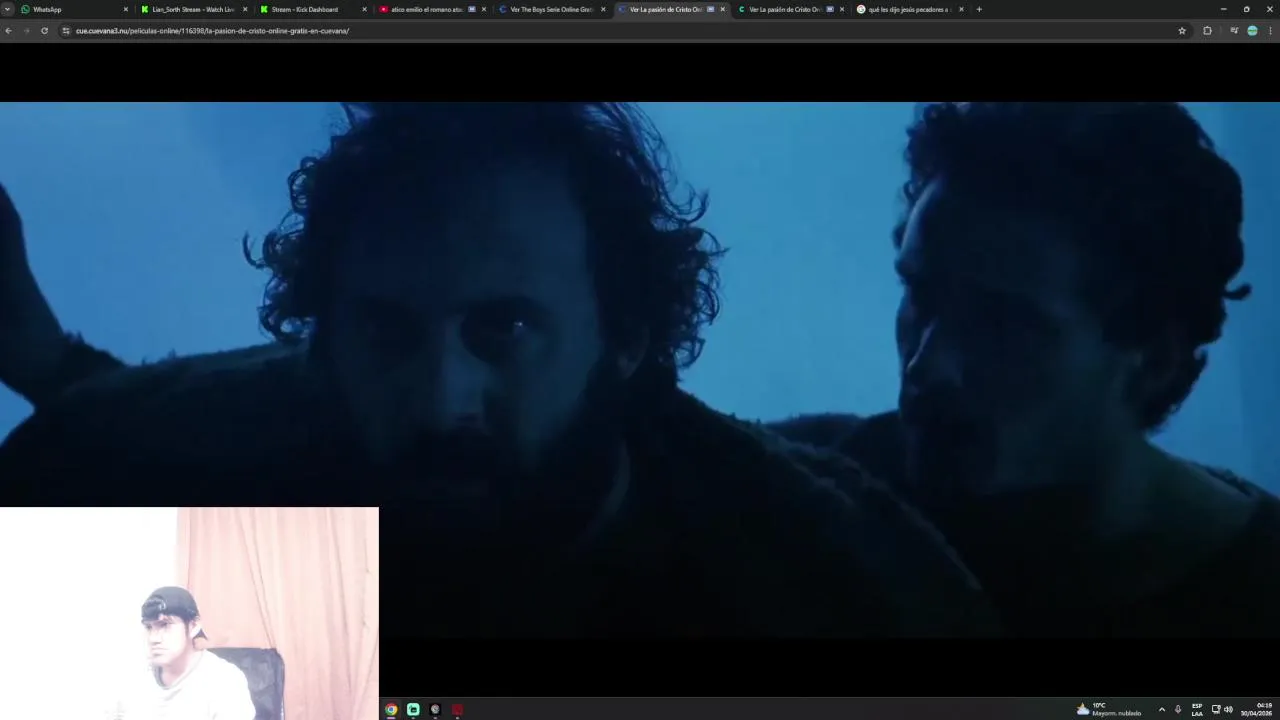
Task: Click the microphone tray icon
Action: (x=1178, y=709)
